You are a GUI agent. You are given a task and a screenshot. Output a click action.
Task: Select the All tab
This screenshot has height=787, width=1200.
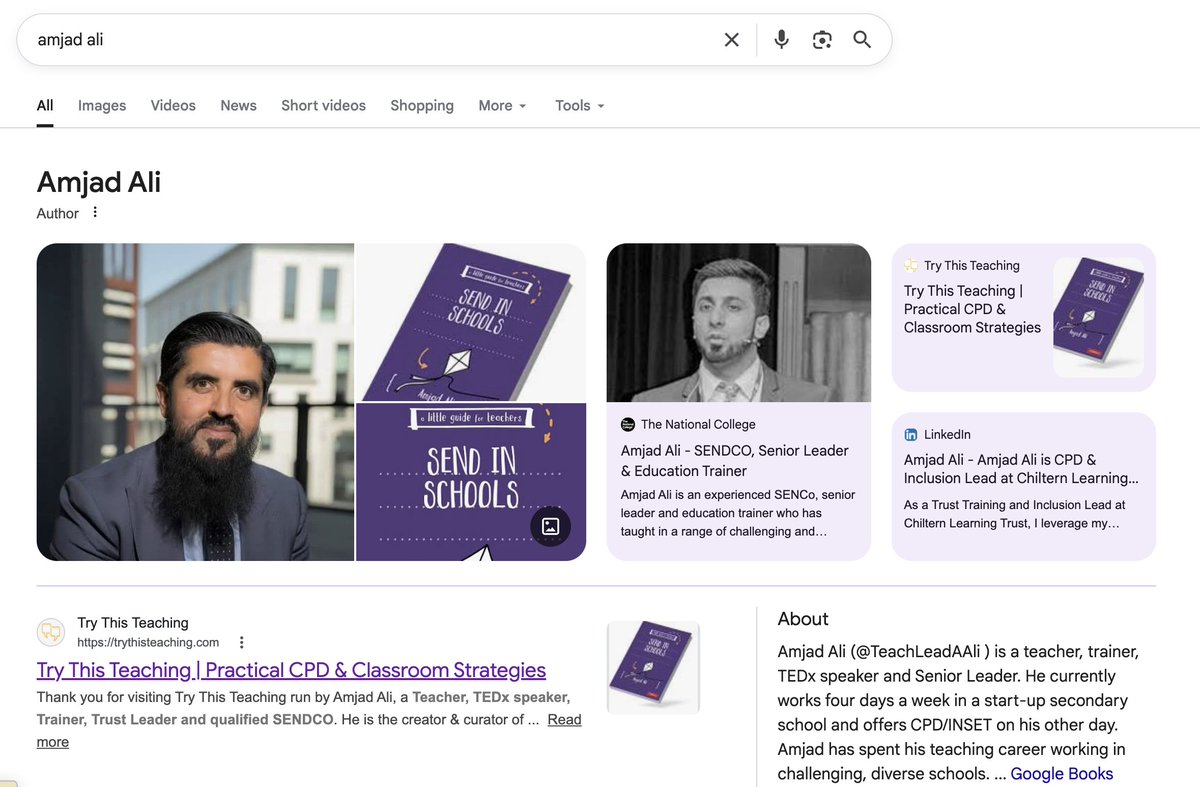[45, 106]
